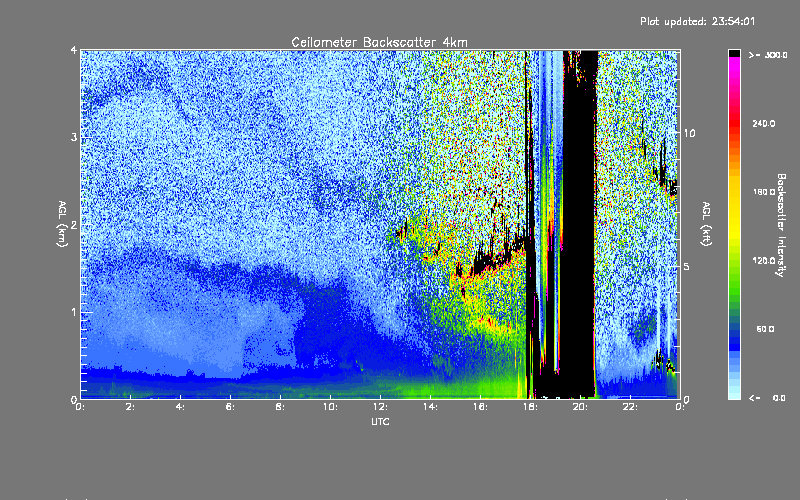Click the yellow band near 180.0 on the colorbar

[x=734, y=192]
